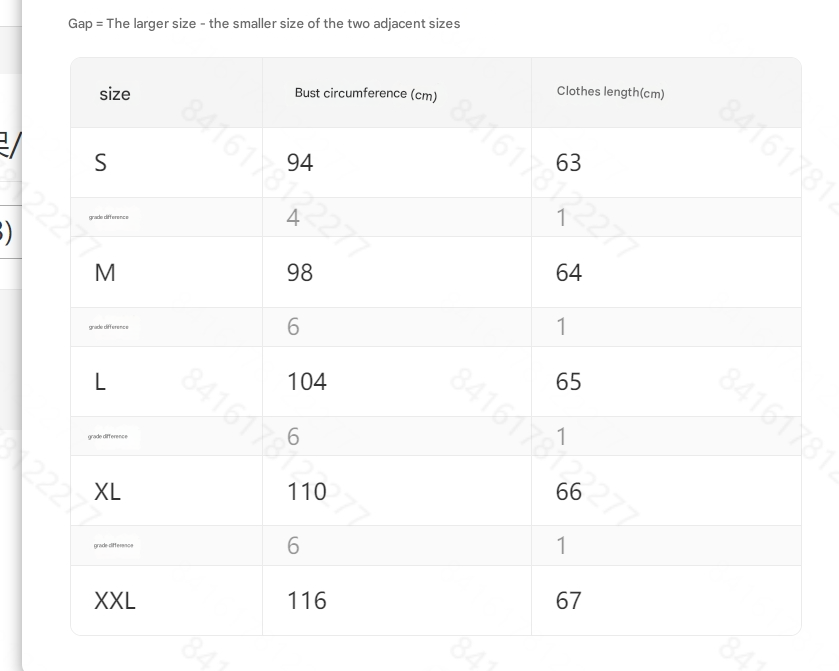Select the XXL size label
Screen dimensions: 839x671
[115, 600]
